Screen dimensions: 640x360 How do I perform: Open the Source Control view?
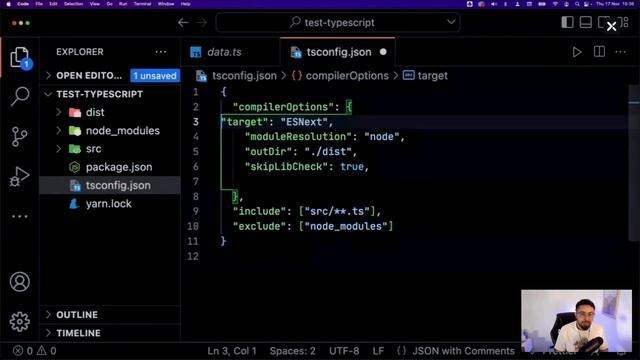20,137
